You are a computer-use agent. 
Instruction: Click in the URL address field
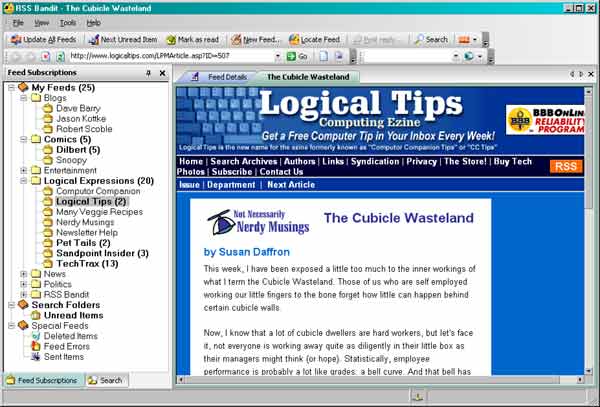pos(171,56)
